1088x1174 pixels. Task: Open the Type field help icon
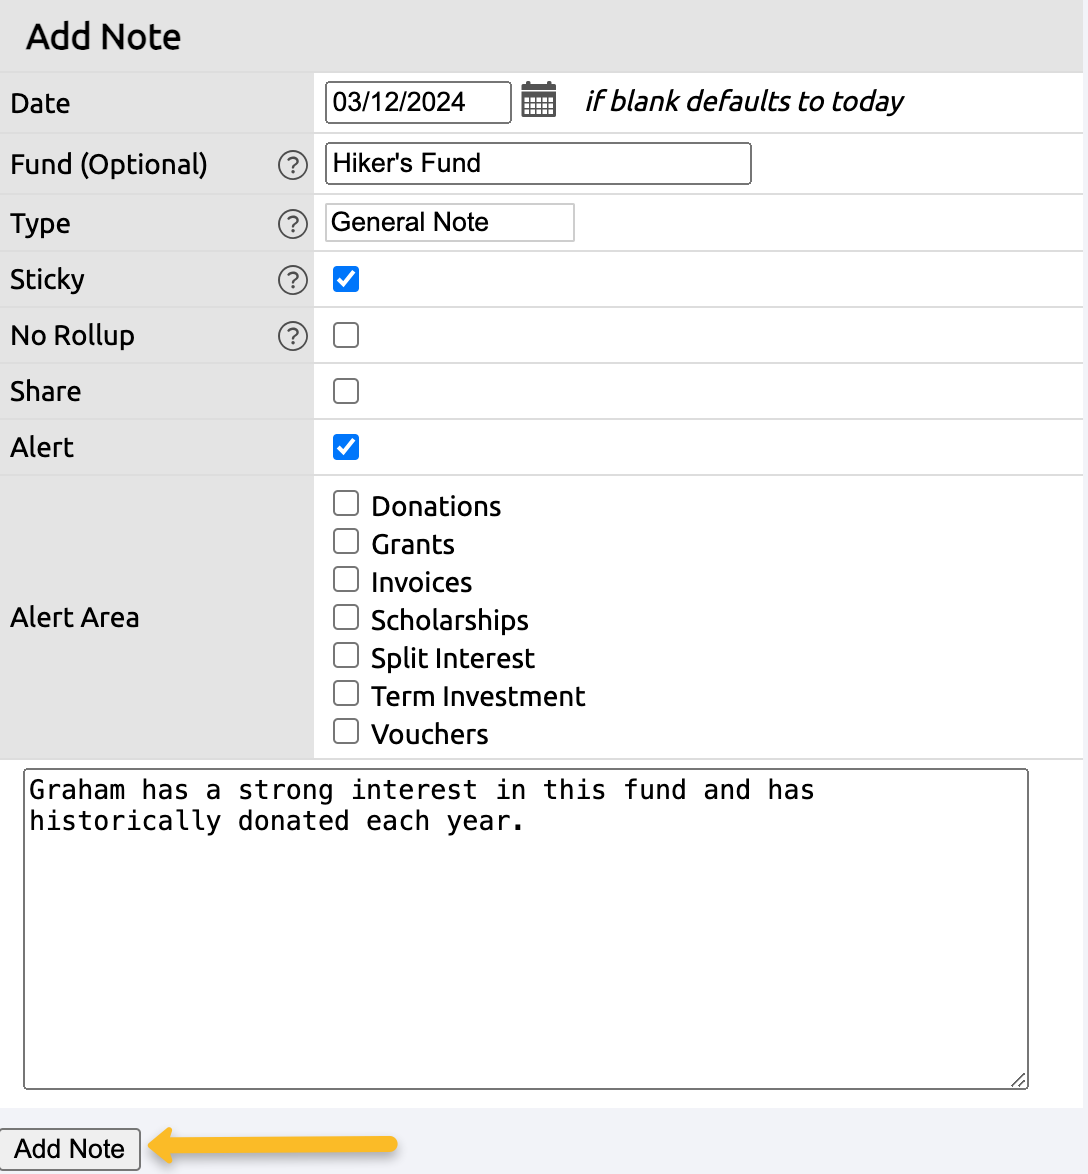[292, 224]
